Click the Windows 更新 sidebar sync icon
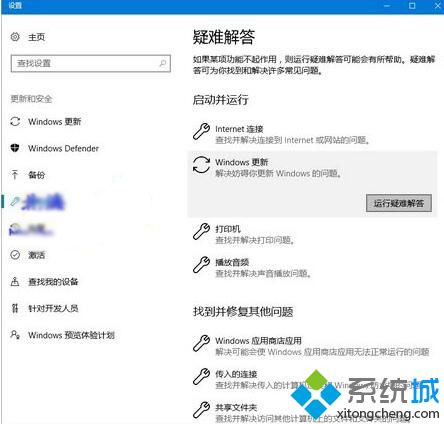 (x=15, y=121)
